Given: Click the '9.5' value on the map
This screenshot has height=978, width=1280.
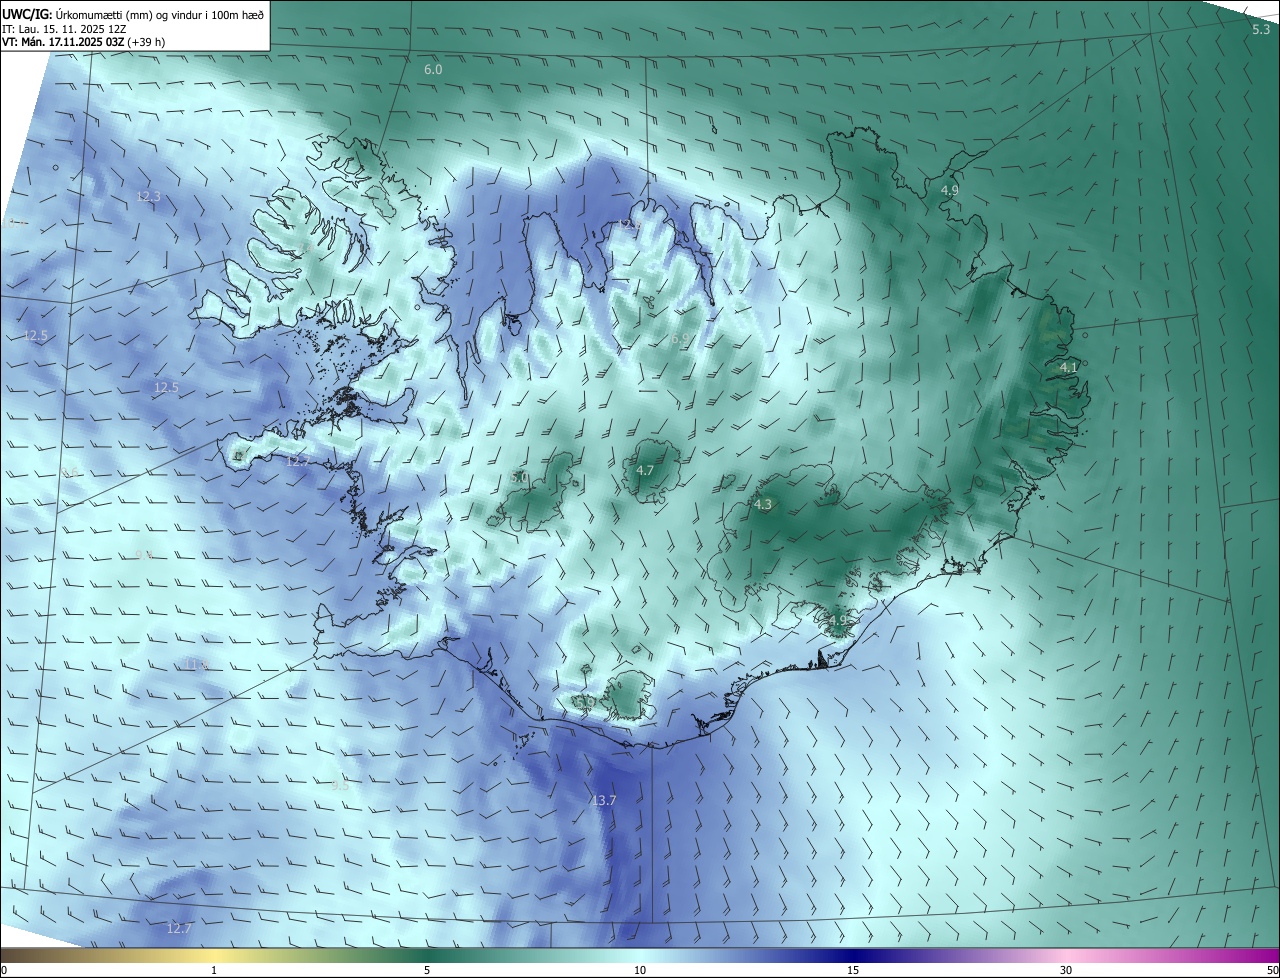Looking at the screenshot, I should [x=340, y=786].
